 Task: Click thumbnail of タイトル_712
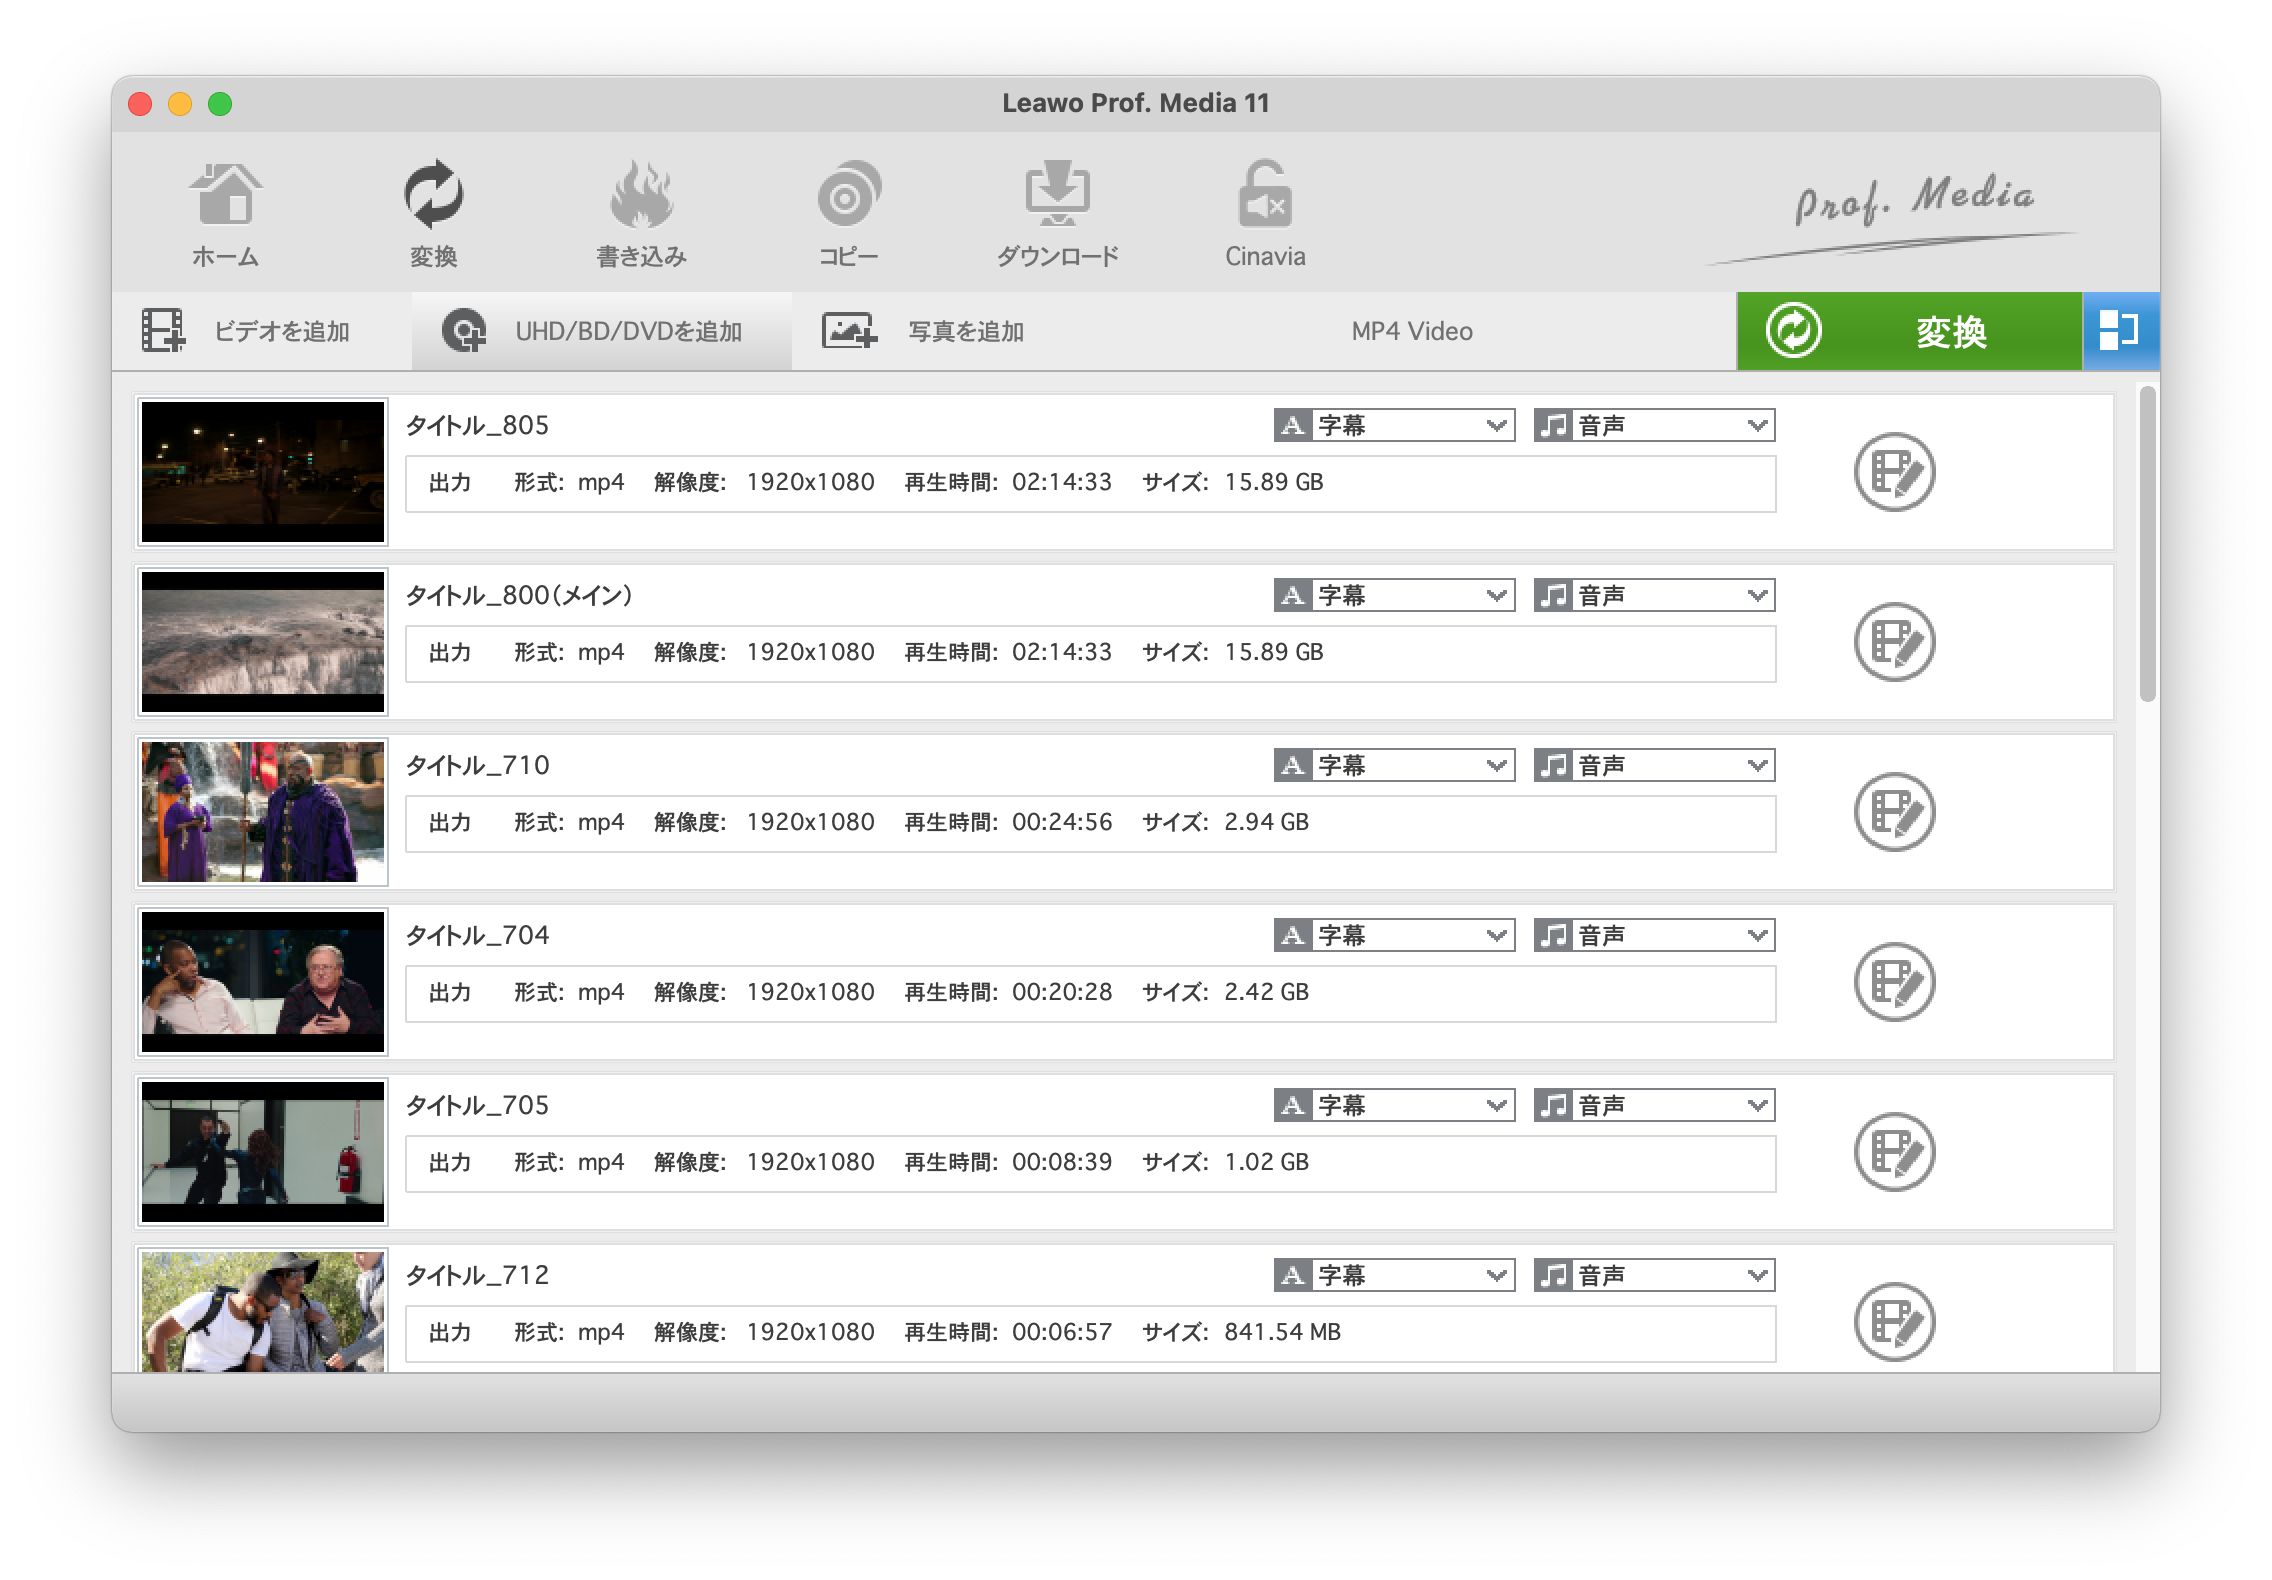pyautogui.click(x=263, y=1311)
